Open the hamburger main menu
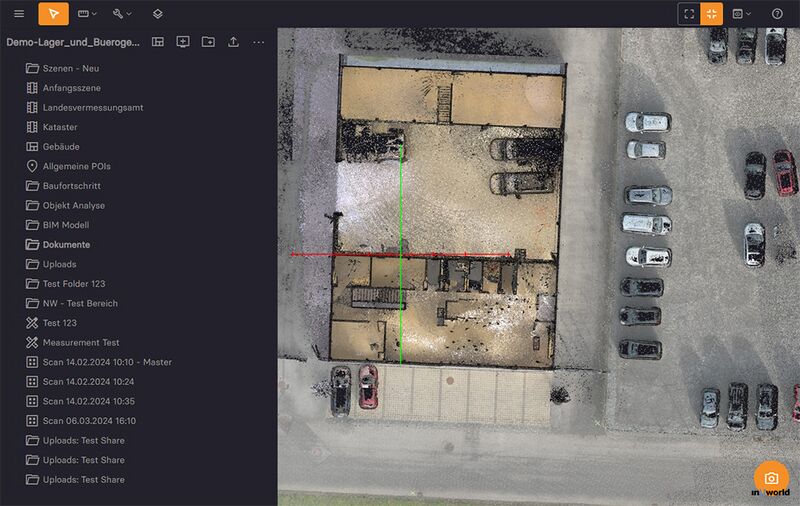800x506 pixels. point(19,14)
